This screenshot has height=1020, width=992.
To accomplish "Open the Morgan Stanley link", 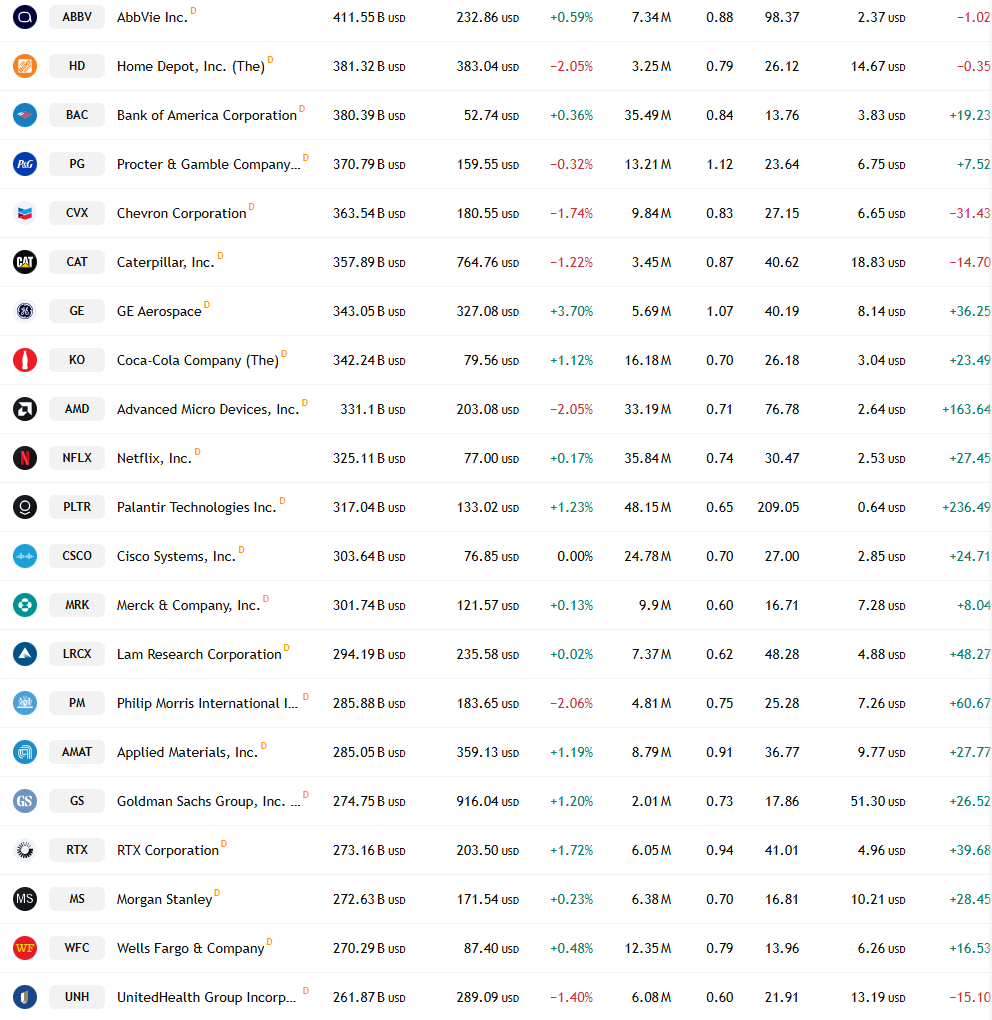I will click(x=164, y=900).
